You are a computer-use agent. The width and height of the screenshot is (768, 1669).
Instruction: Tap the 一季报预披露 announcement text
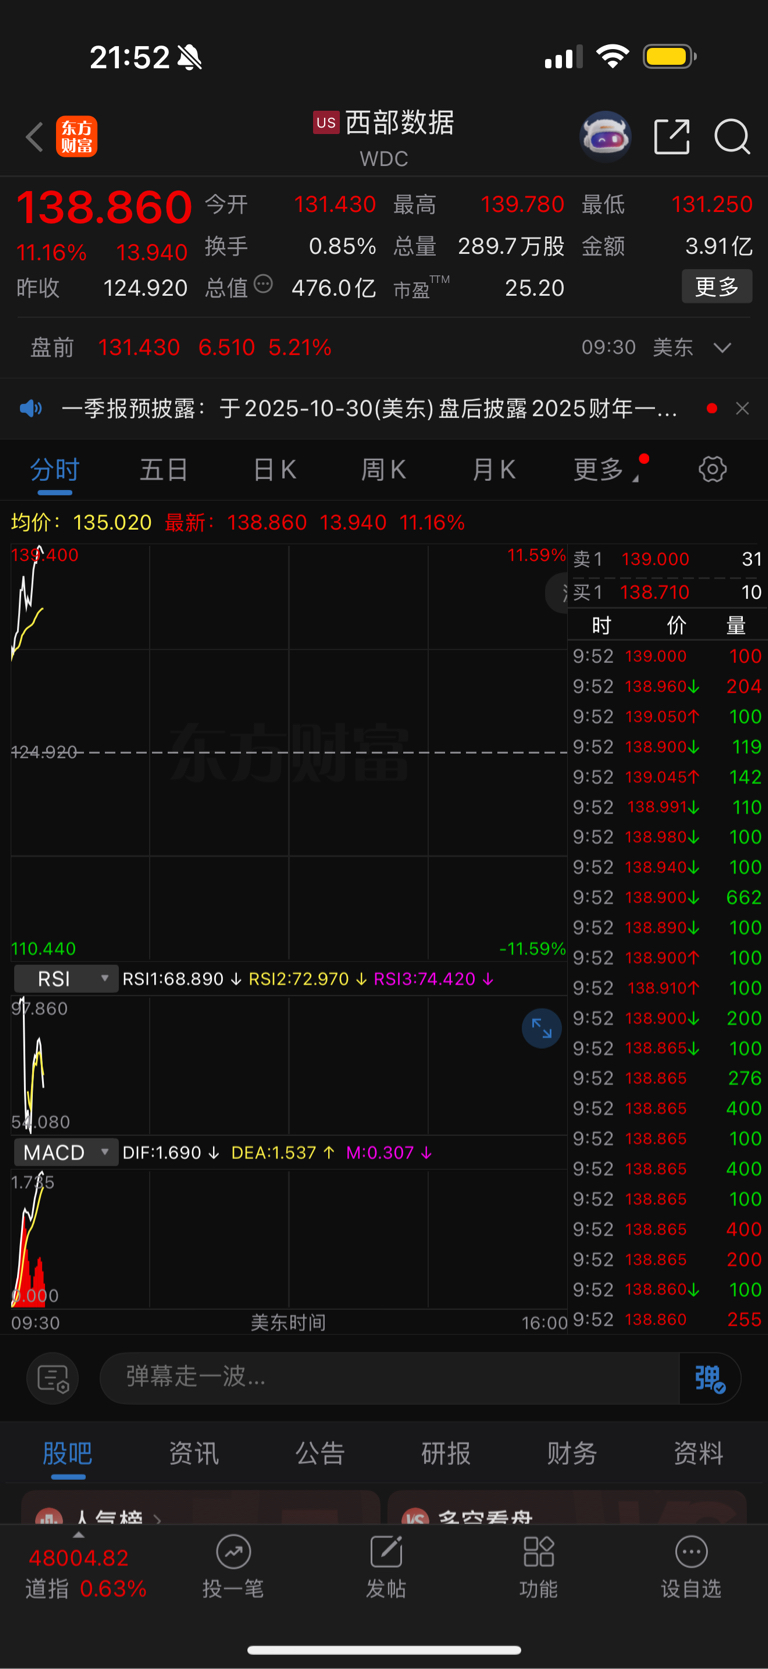tap(370, 408)
